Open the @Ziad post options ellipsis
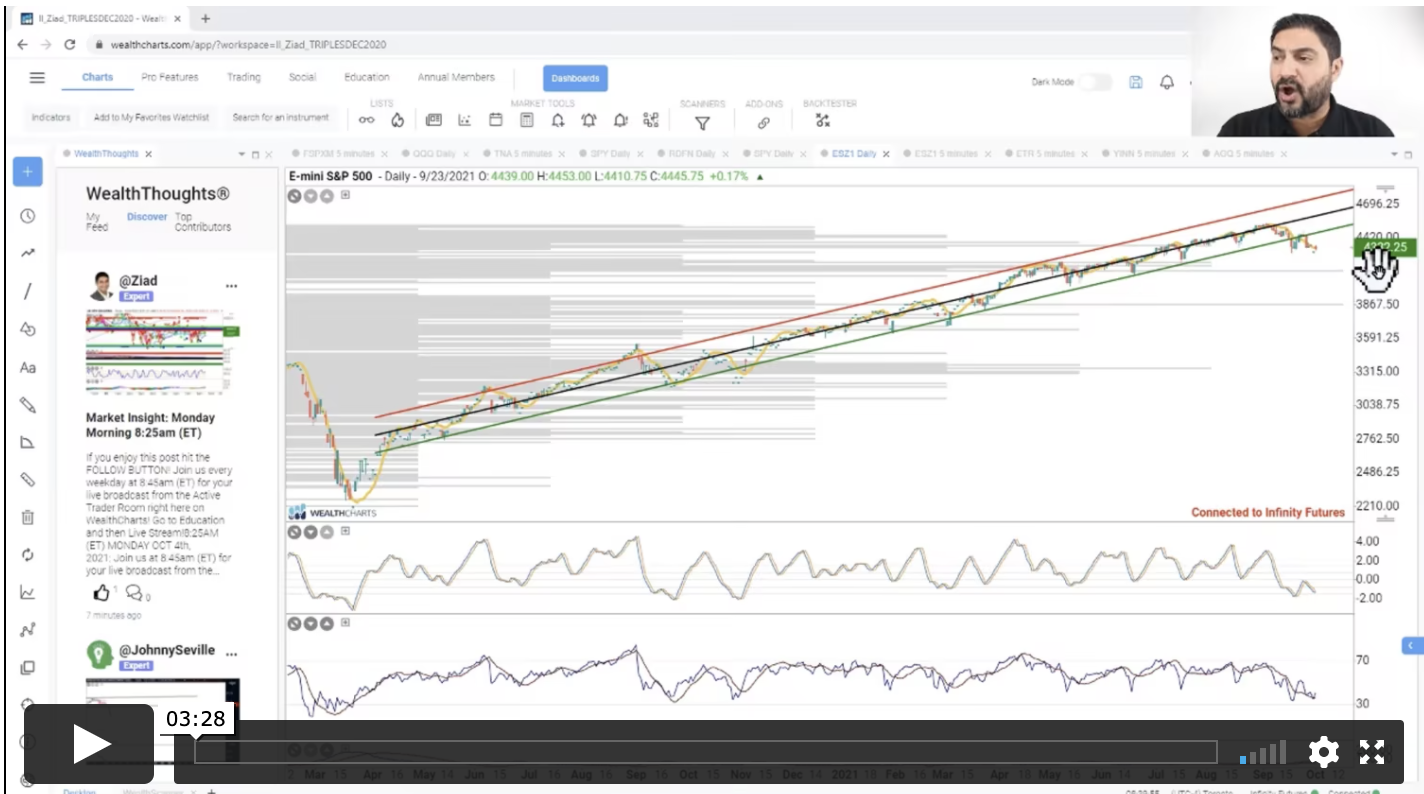Image resolution: width=1424 pixels, height=794 pixels. (231, 286)
